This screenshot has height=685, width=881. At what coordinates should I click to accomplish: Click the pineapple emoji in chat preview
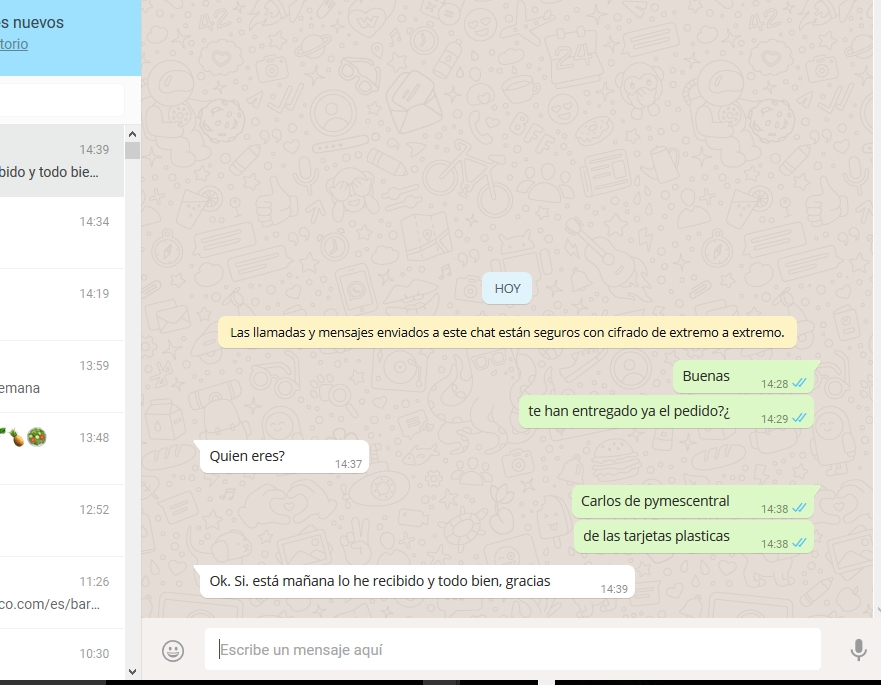point(17,437)
